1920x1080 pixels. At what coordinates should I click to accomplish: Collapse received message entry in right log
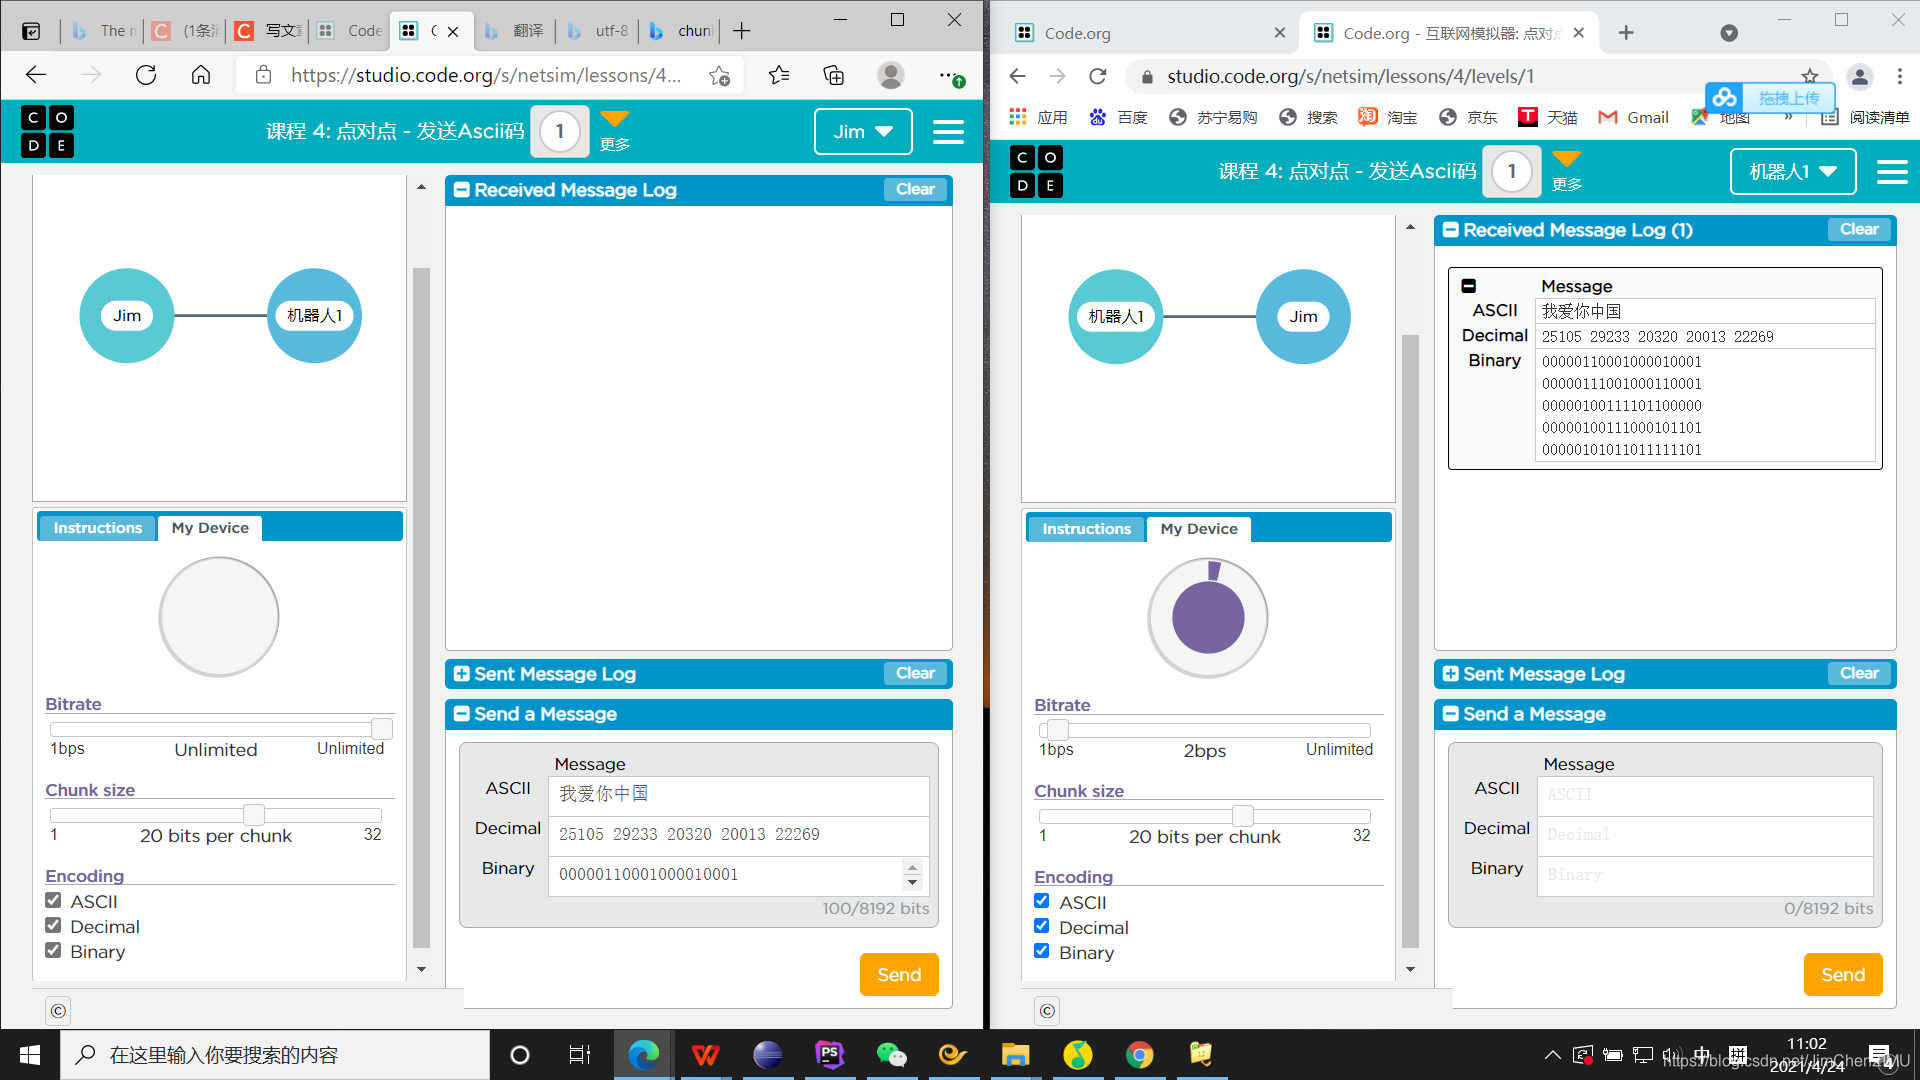(1469, 286)
